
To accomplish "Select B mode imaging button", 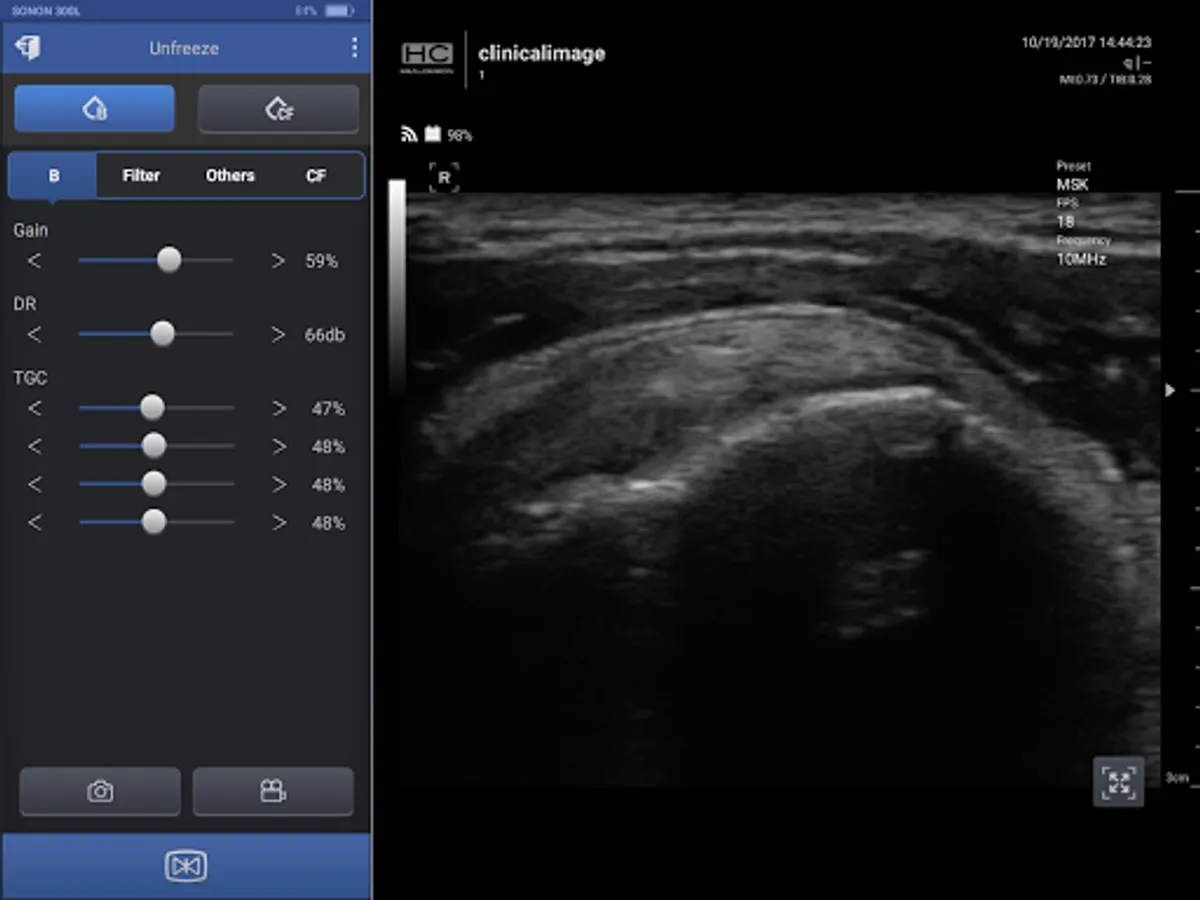I will tap(95, 109).
